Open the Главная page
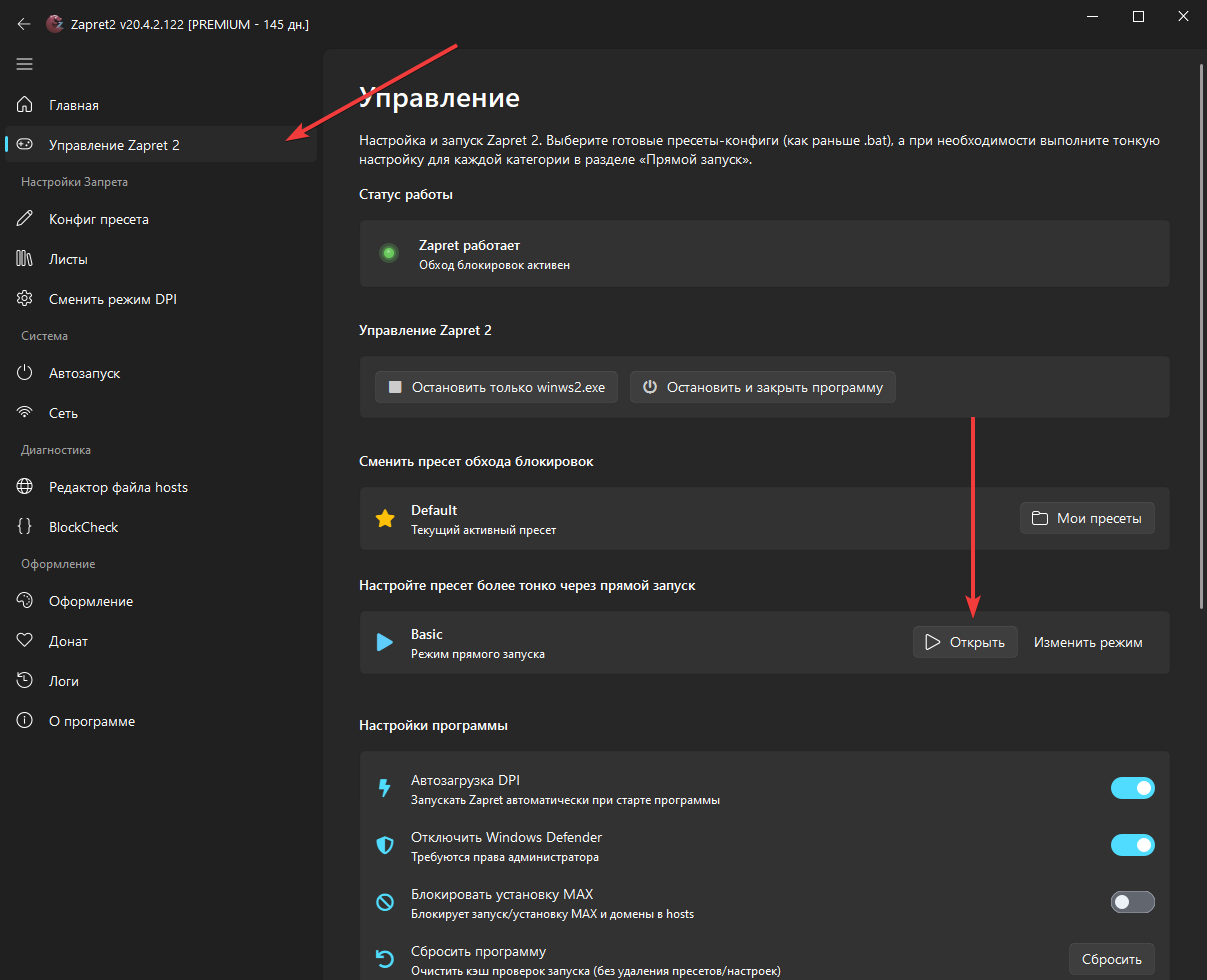Image resolution: width=1207 pixels, height=980 pixels. [161, 105]
